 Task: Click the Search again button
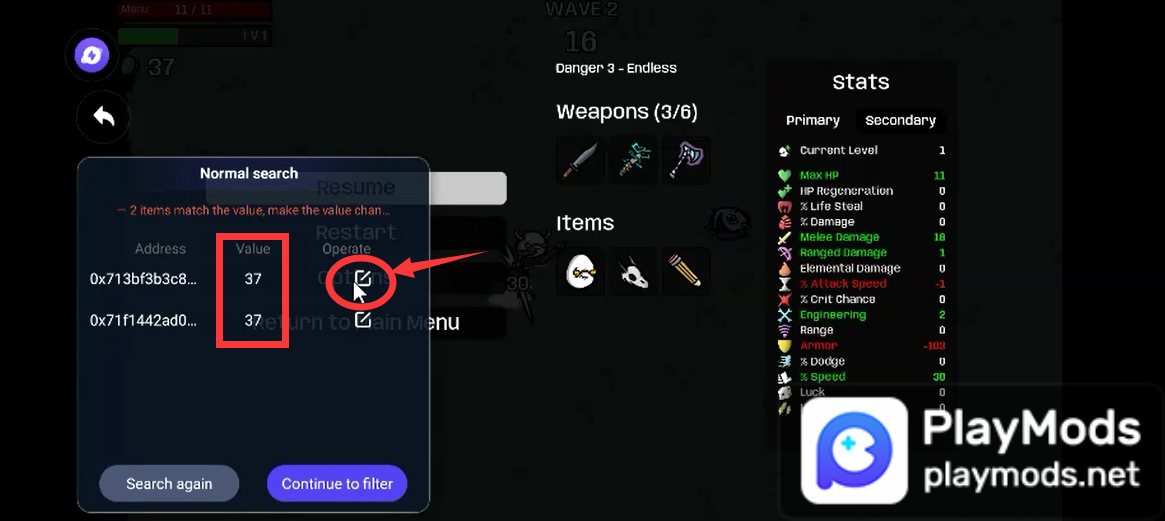tap(169, 484)
